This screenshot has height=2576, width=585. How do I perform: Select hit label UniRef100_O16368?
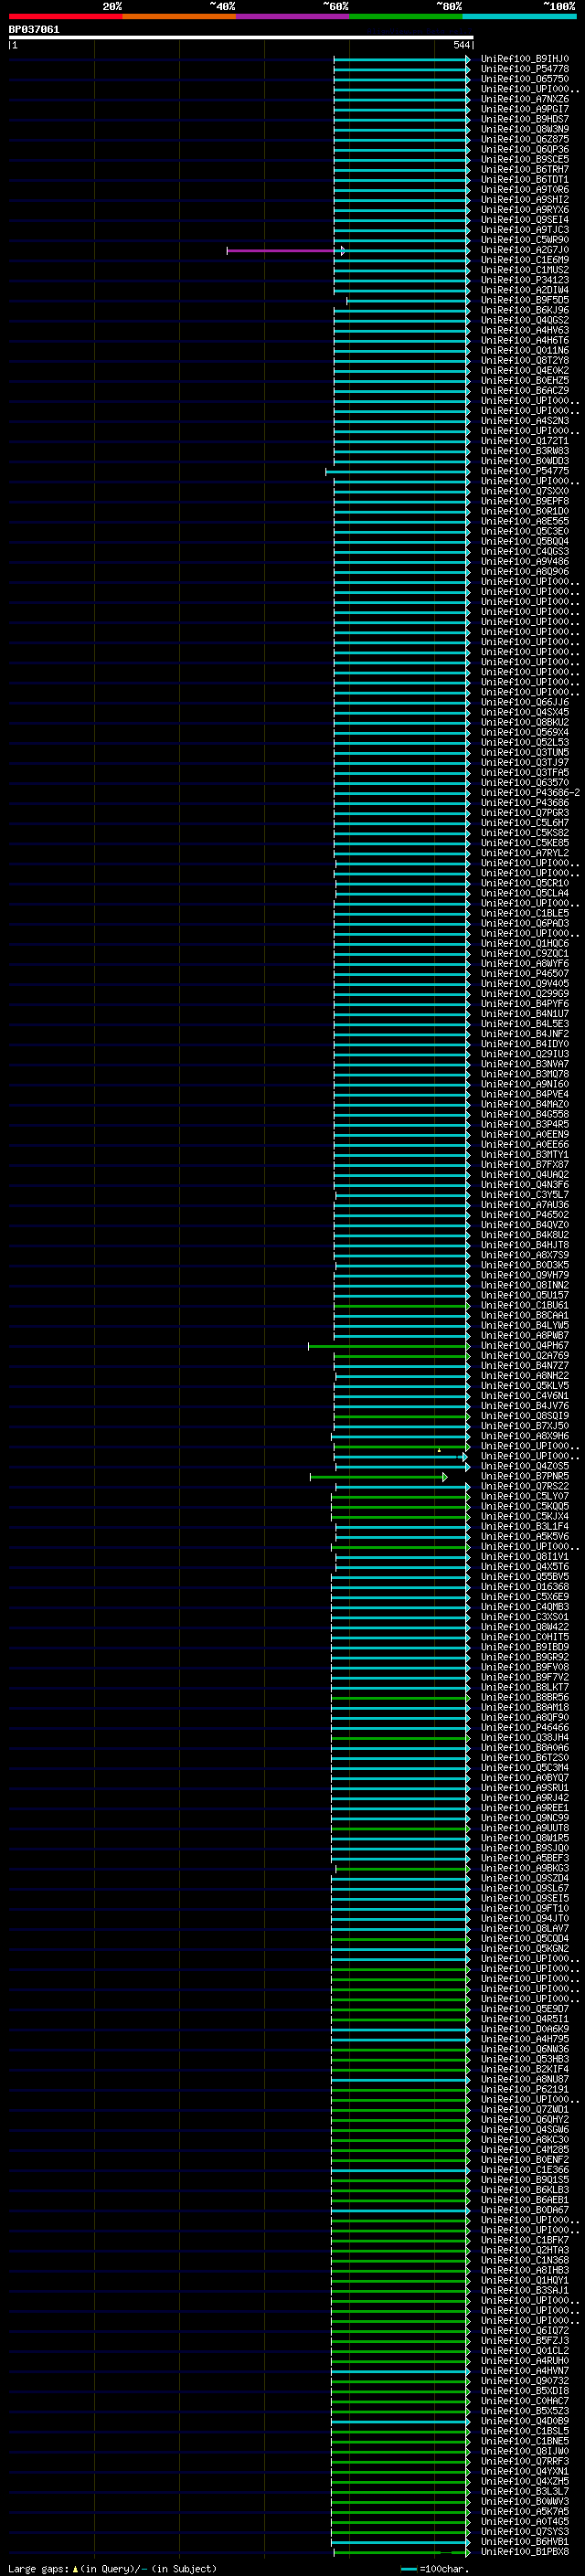coord(524,1586)
